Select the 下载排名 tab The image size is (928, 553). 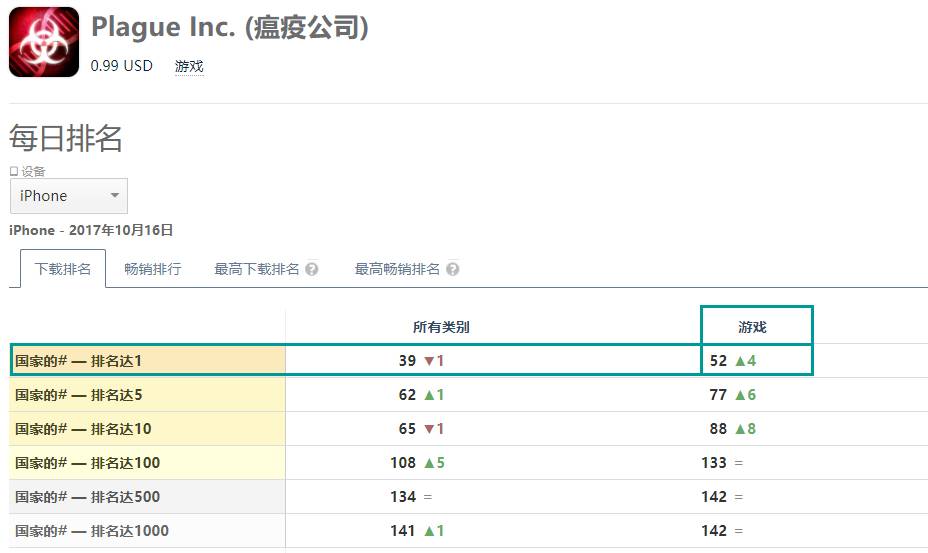tap(63, 269)
